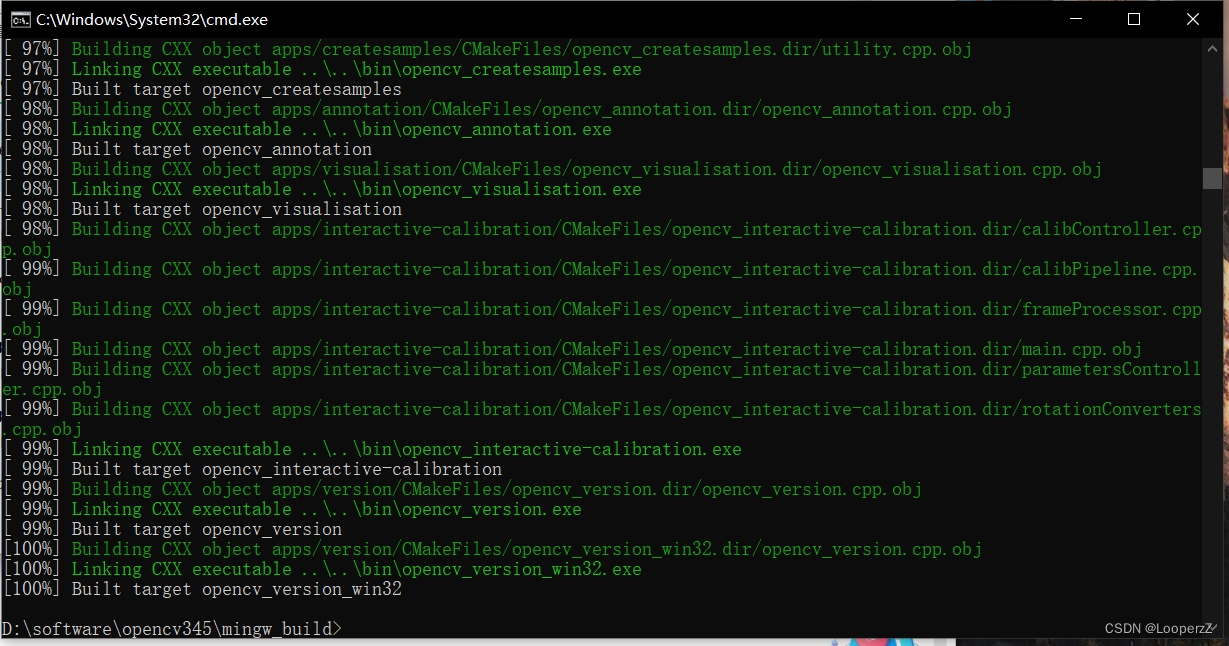The width and height of the screenshot is (1229, 646).
Task: Close the cmd.exe window
Action: [x=1191, y=19]
